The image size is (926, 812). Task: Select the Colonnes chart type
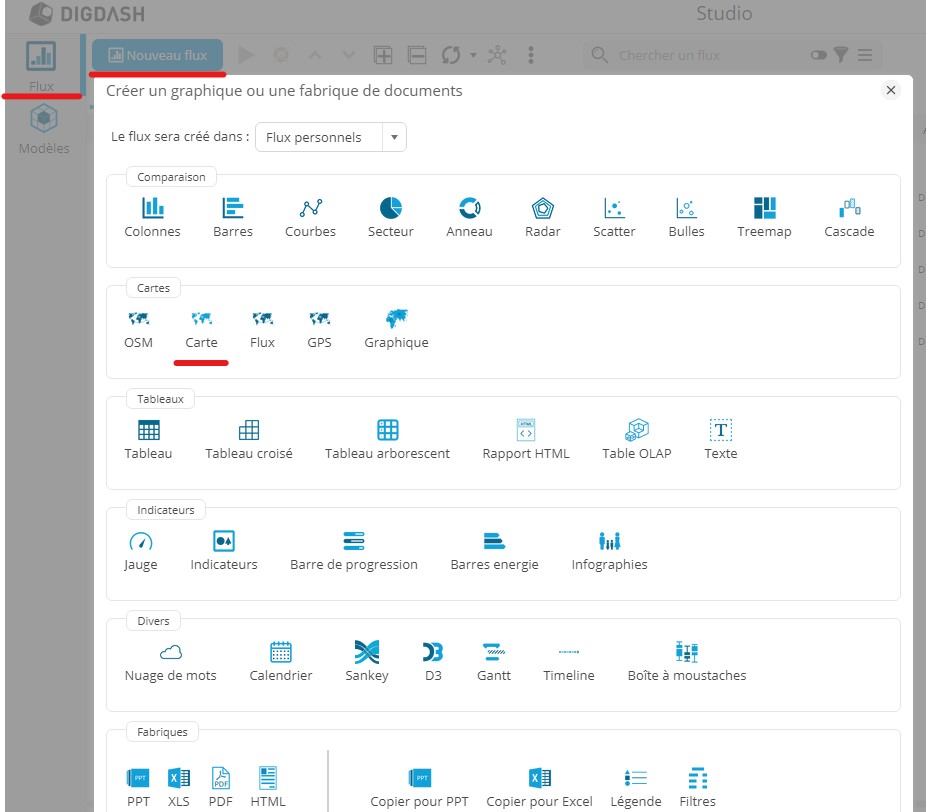click(x=152, y=217)
